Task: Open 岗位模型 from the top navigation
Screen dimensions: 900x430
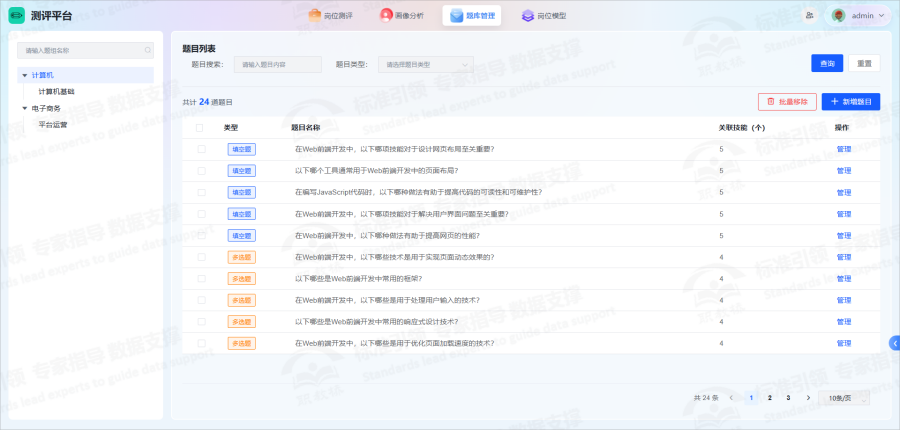Action: [544, 16]
